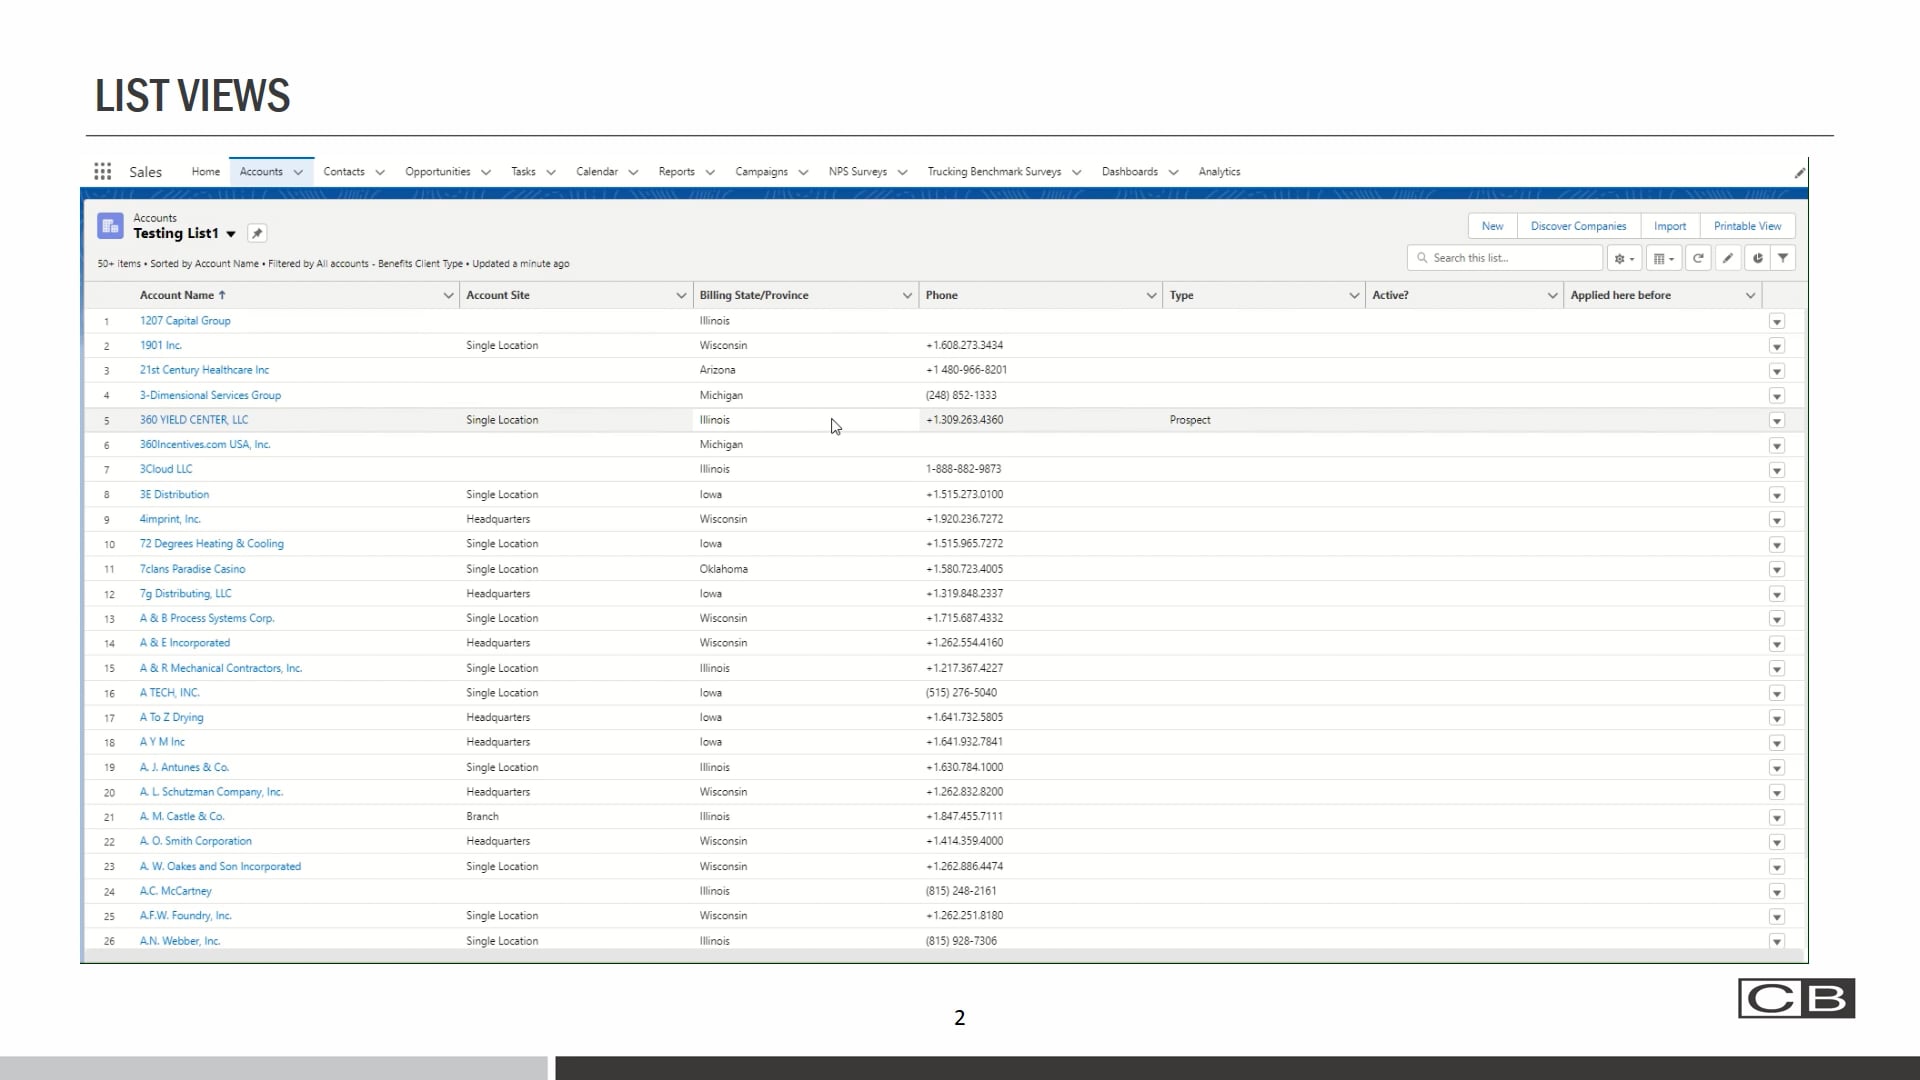Click the edit list pencil icon
This screenshot has width=1920, height=1080.
pos(1727,258)
